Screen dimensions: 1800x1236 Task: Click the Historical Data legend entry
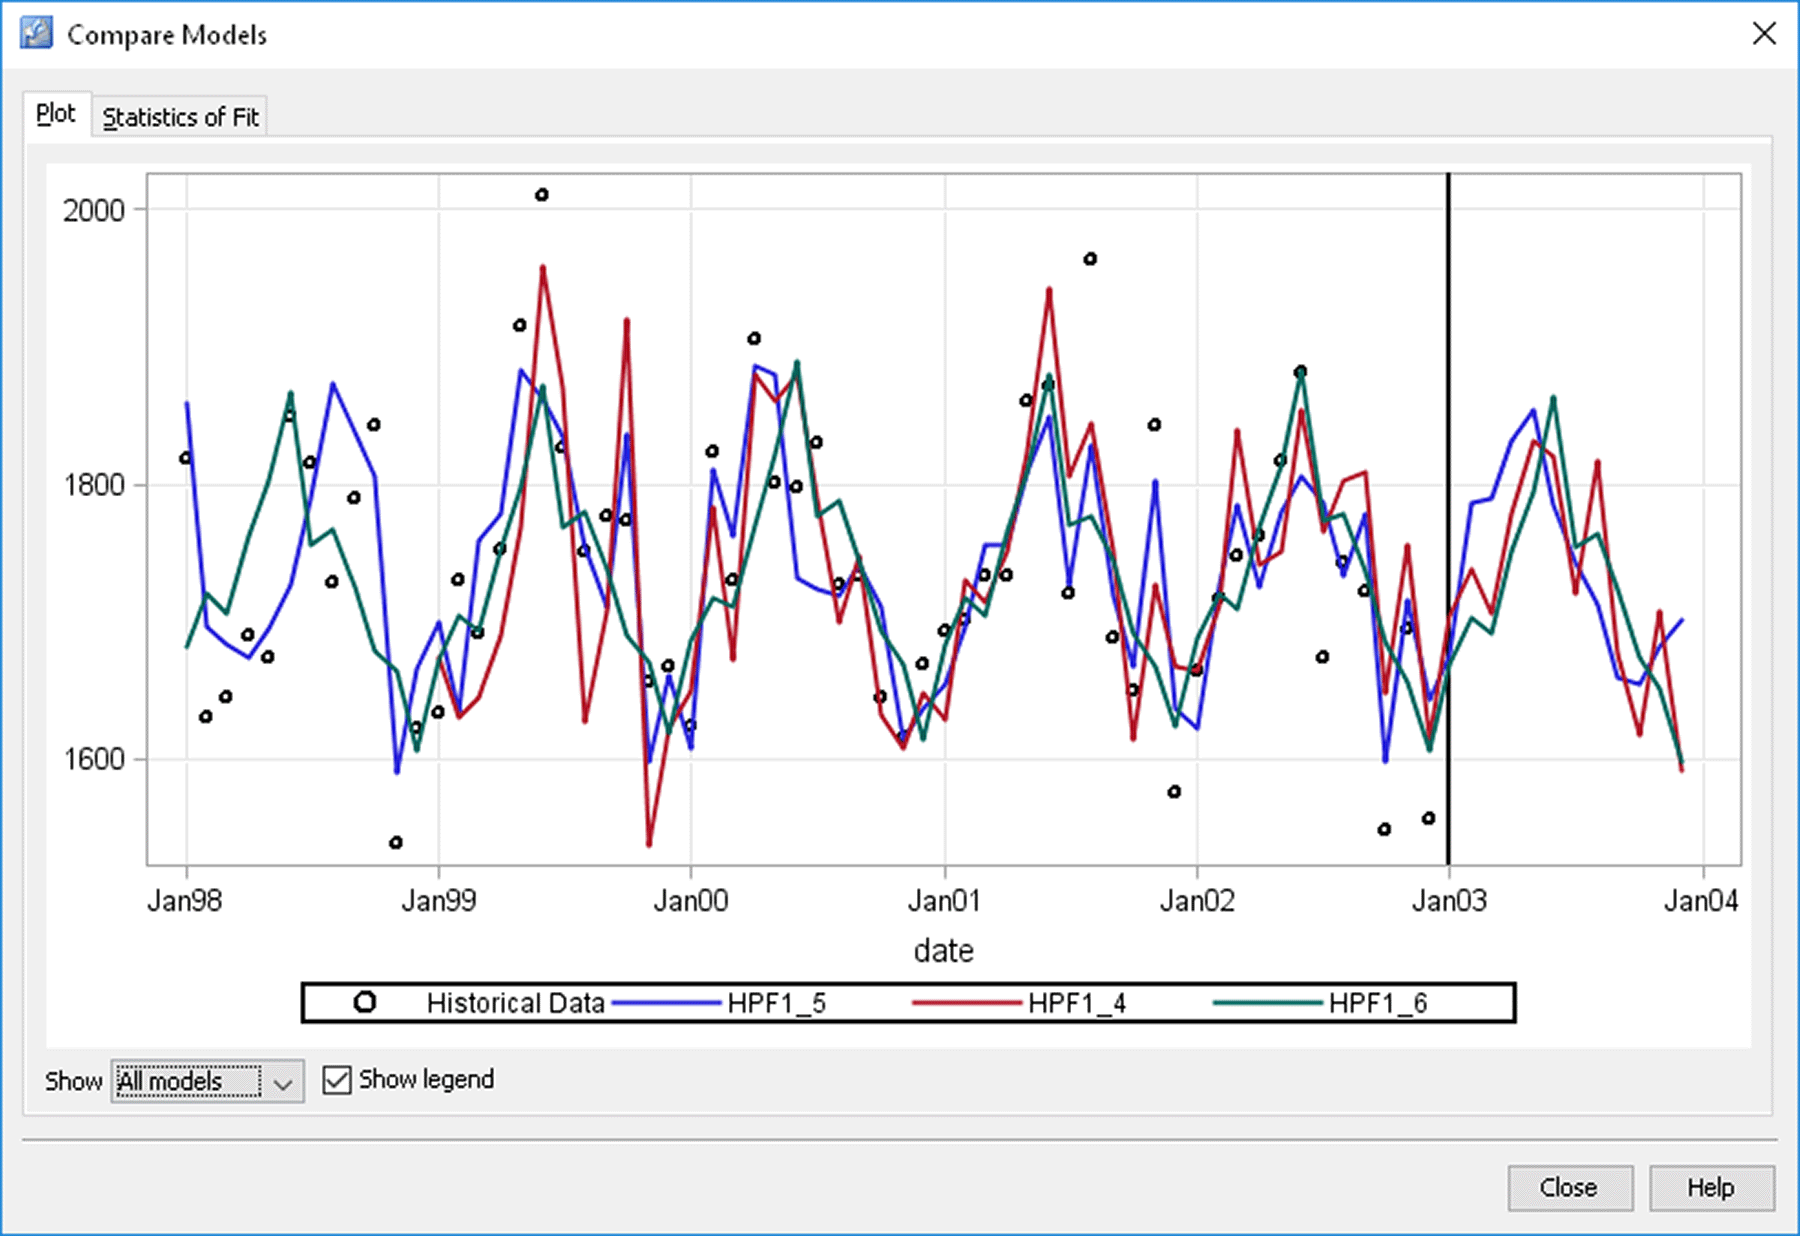[x=480, y=1003]
